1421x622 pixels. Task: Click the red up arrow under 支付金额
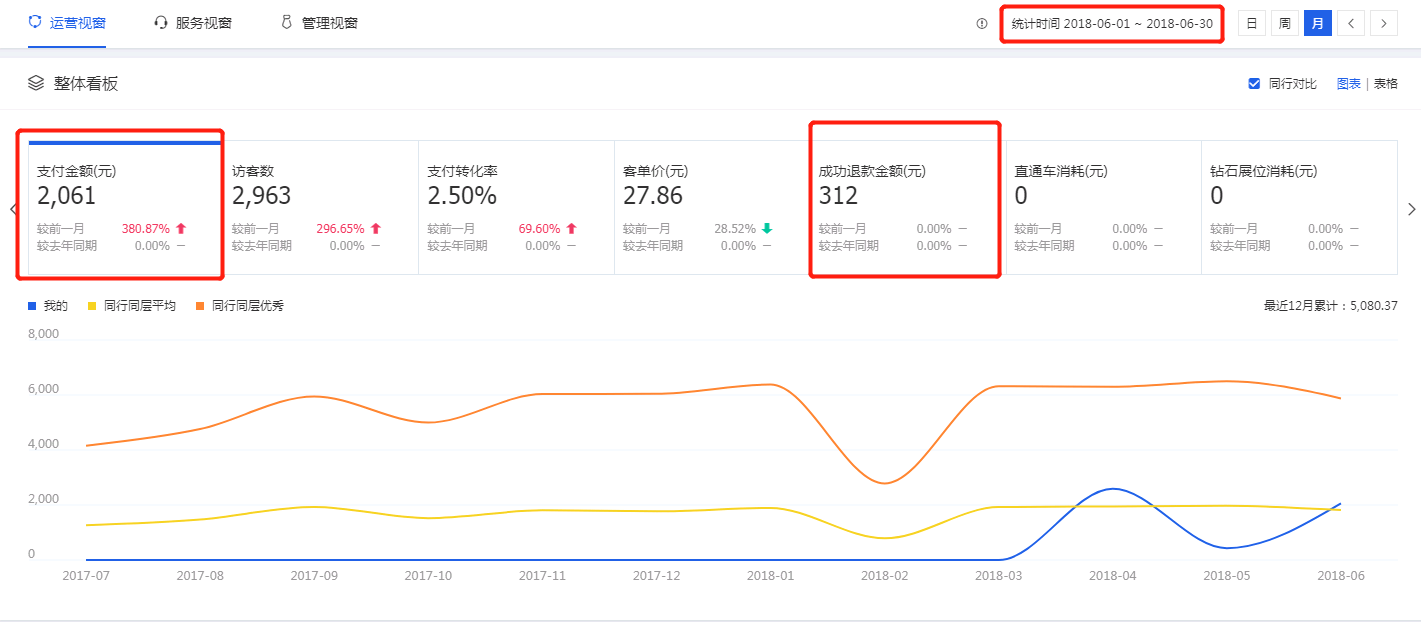coord(181,229)
